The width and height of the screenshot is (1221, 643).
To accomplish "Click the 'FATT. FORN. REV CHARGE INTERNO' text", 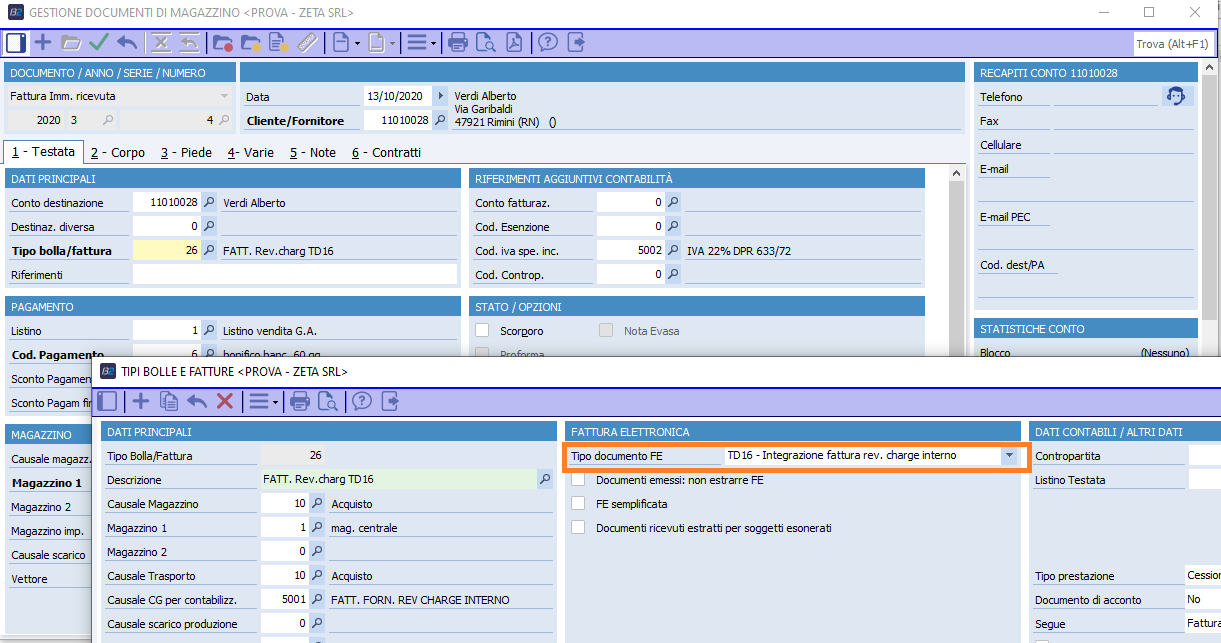I will [x=420, y=600].
